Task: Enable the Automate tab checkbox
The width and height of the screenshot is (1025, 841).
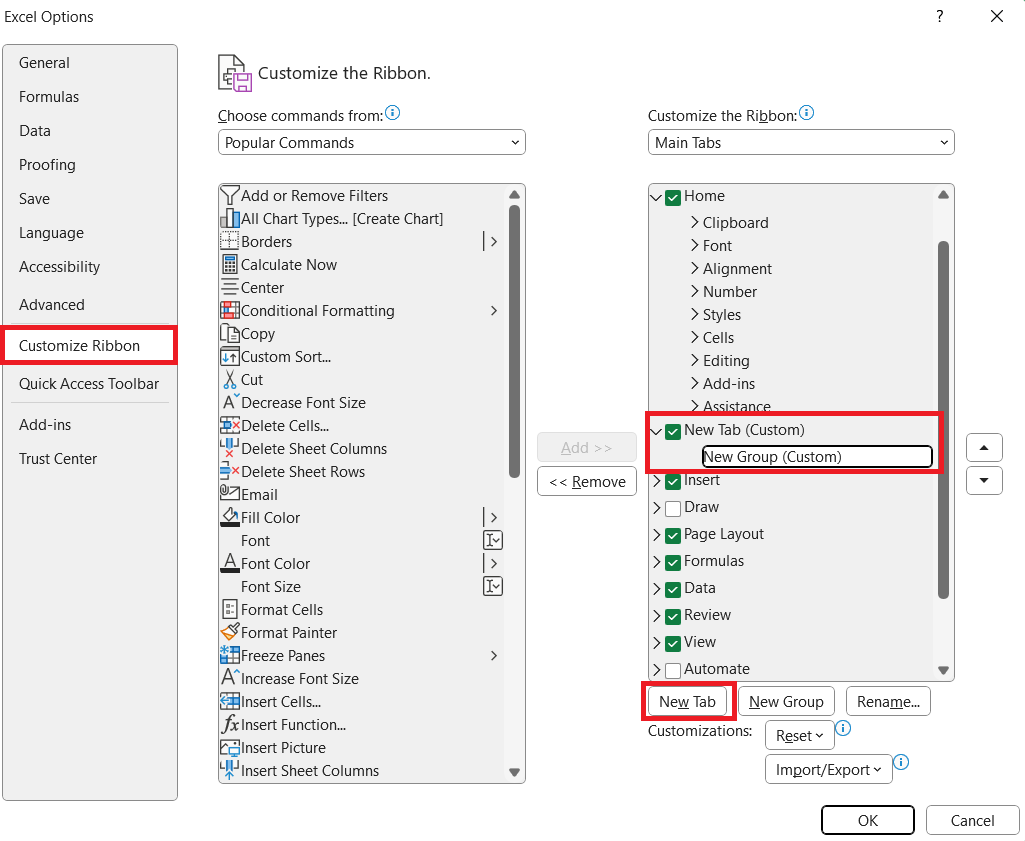Action: pos(673,670)
